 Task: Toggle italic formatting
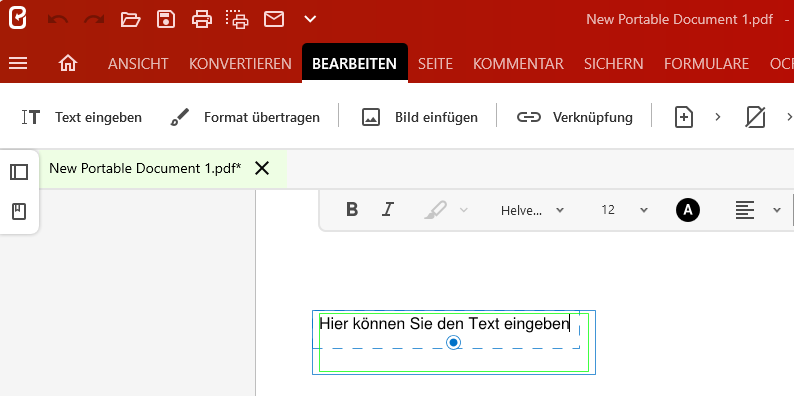388,210
